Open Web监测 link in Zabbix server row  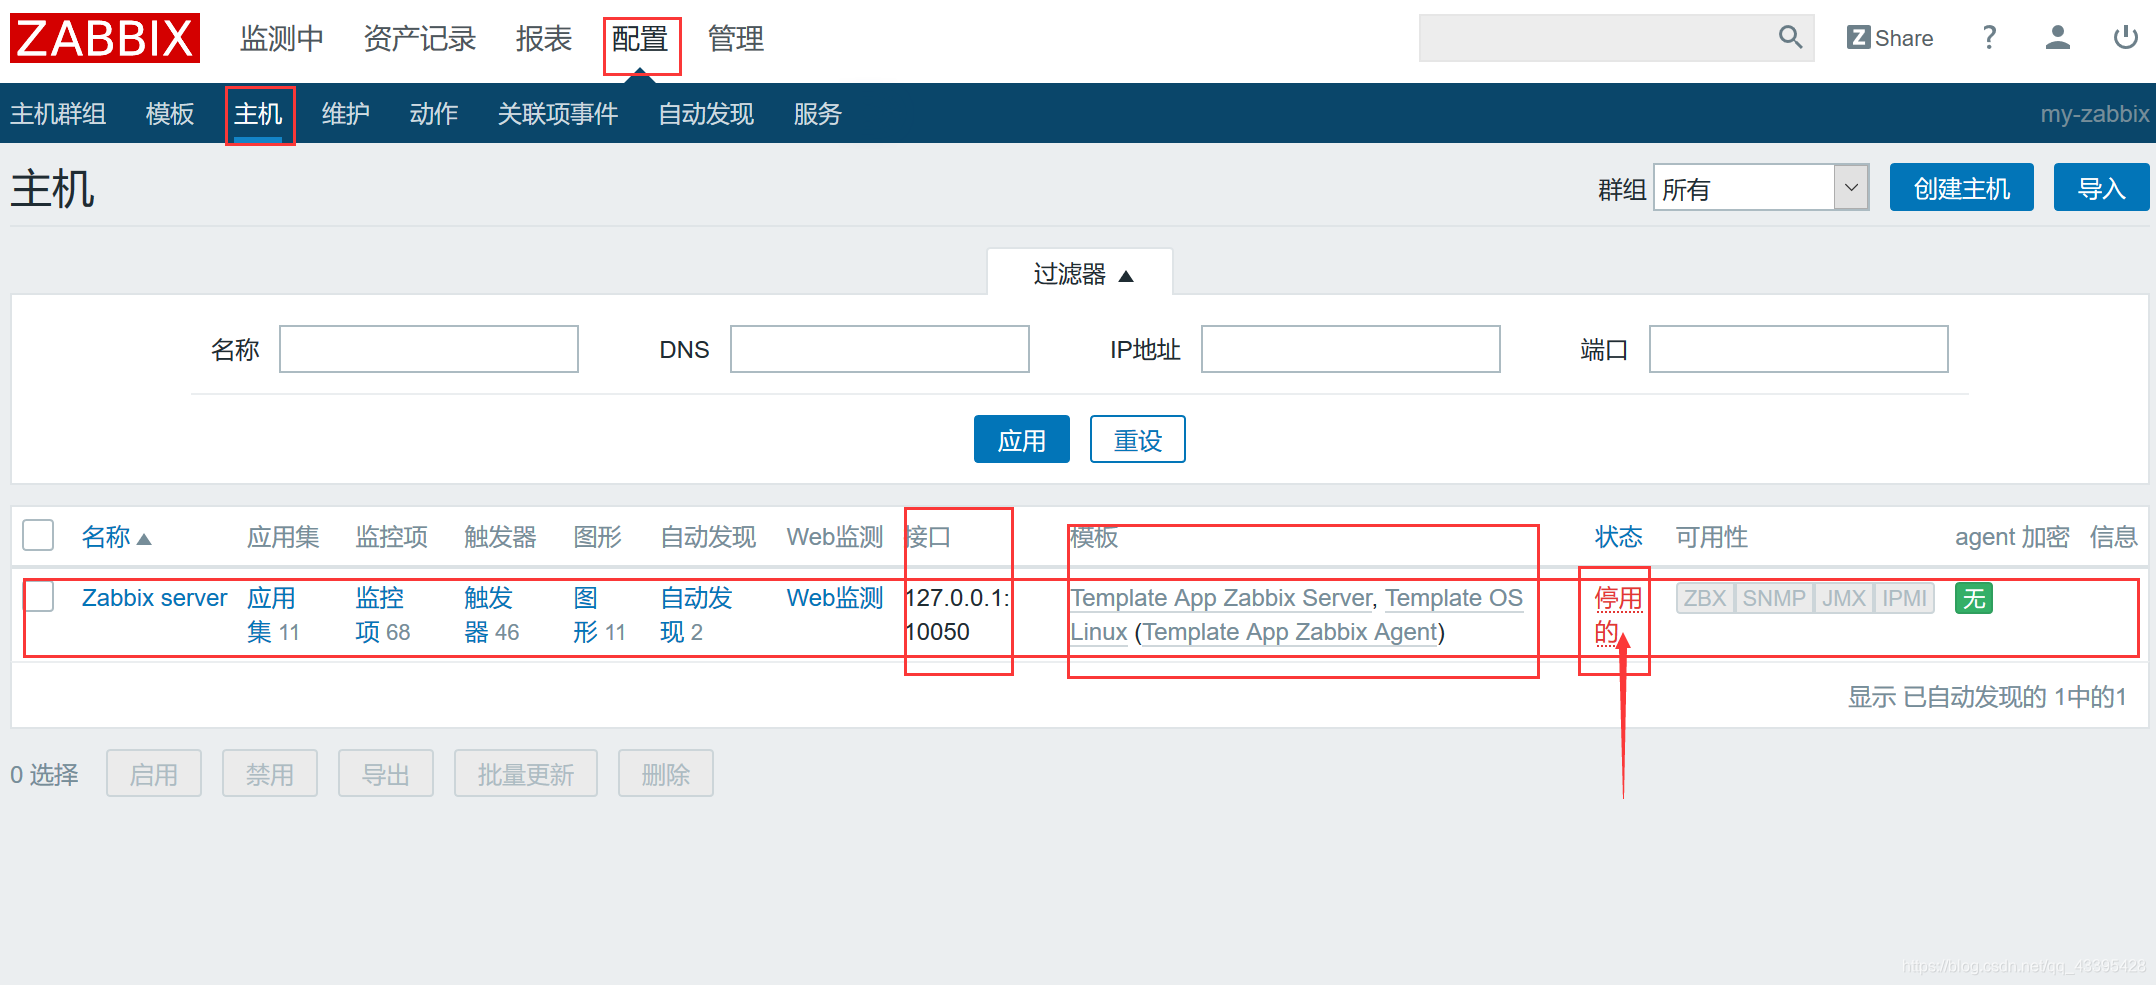click(835, 598)
